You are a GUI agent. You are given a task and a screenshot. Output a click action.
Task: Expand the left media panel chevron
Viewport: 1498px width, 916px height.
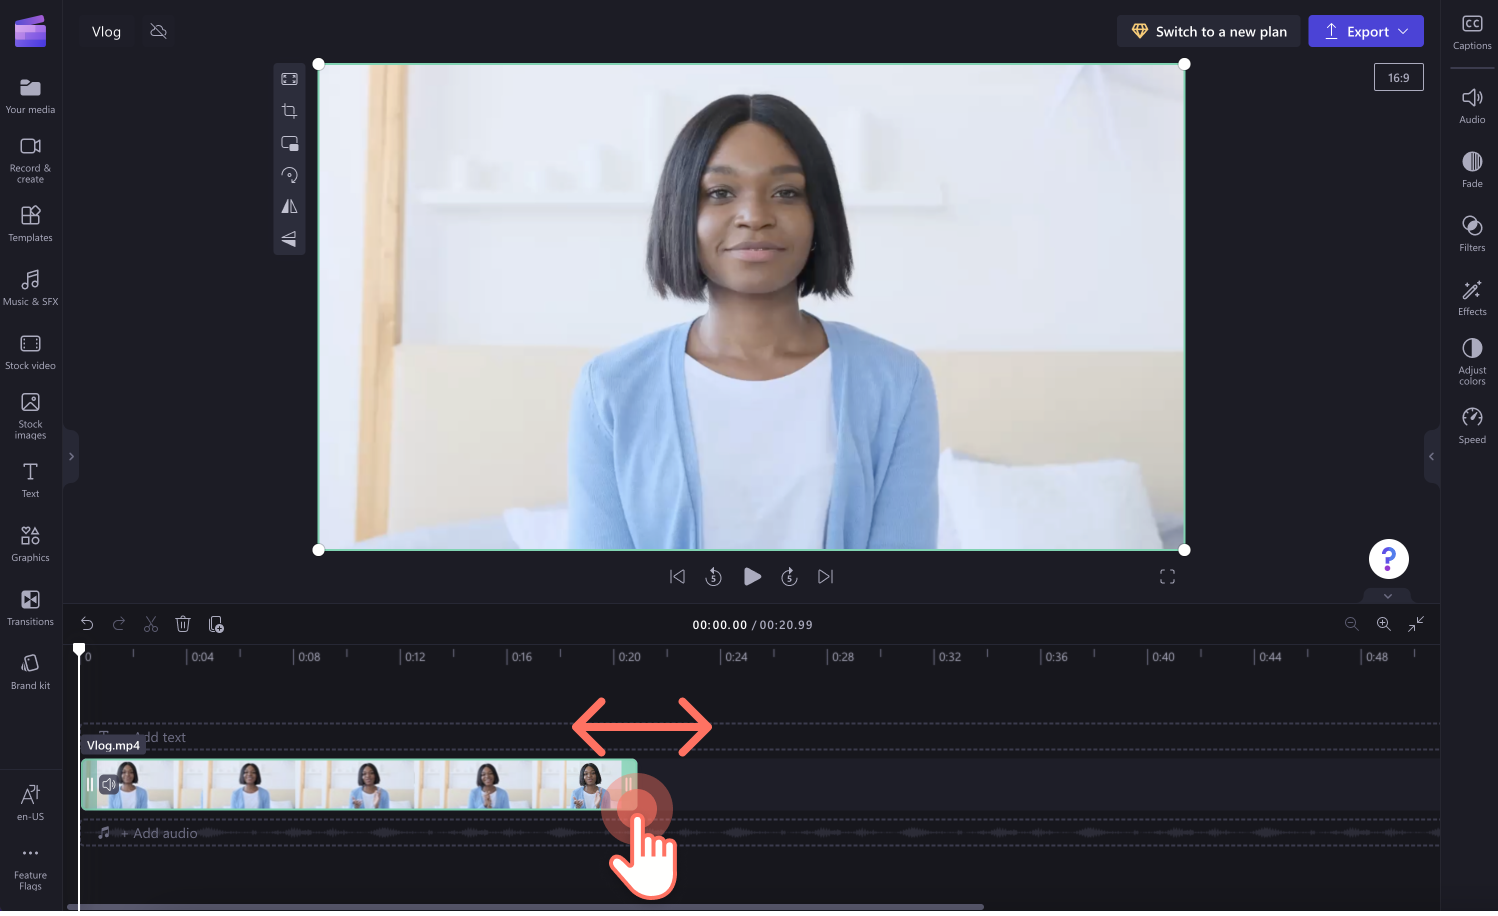coord(71,456)
